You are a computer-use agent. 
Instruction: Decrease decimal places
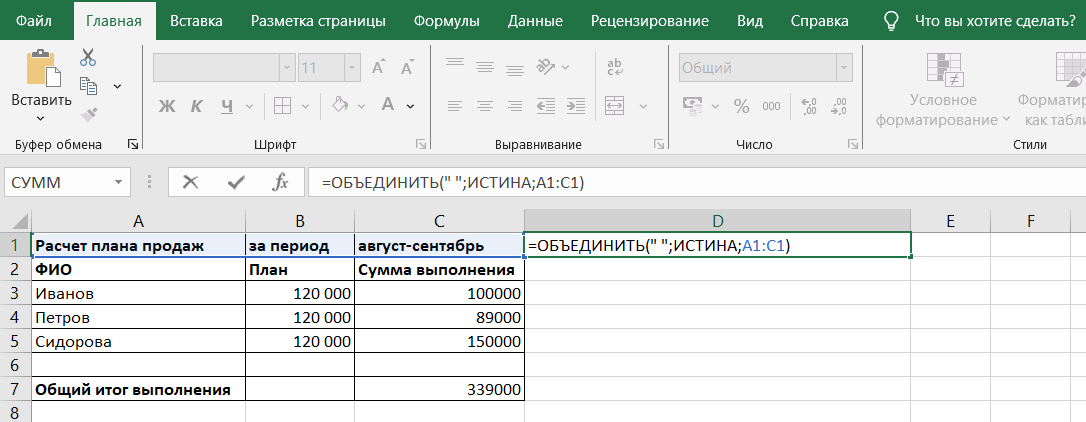838,106
